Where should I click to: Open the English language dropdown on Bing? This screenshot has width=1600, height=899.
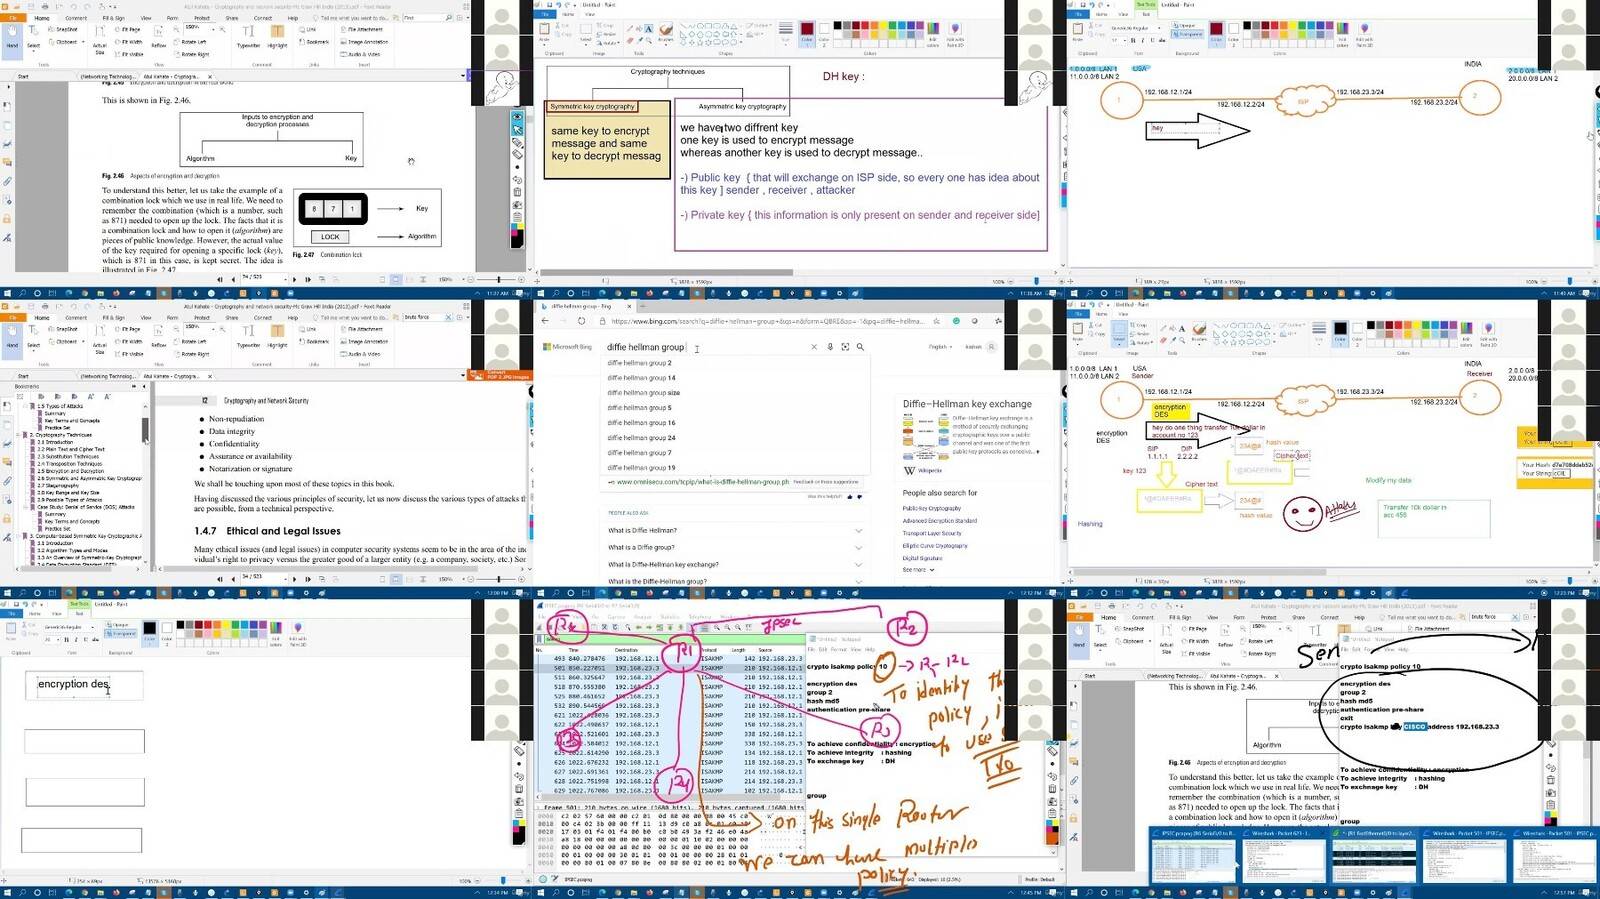939,347
